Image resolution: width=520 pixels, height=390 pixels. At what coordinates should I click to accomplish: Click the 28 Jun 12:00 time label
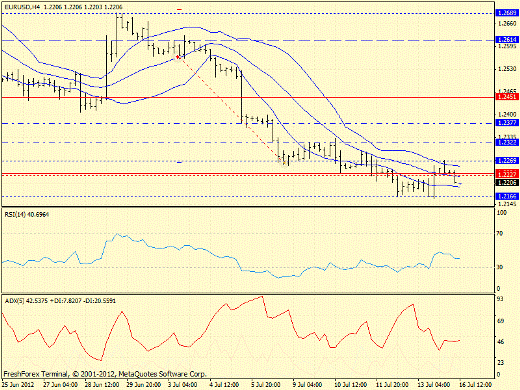102,385
